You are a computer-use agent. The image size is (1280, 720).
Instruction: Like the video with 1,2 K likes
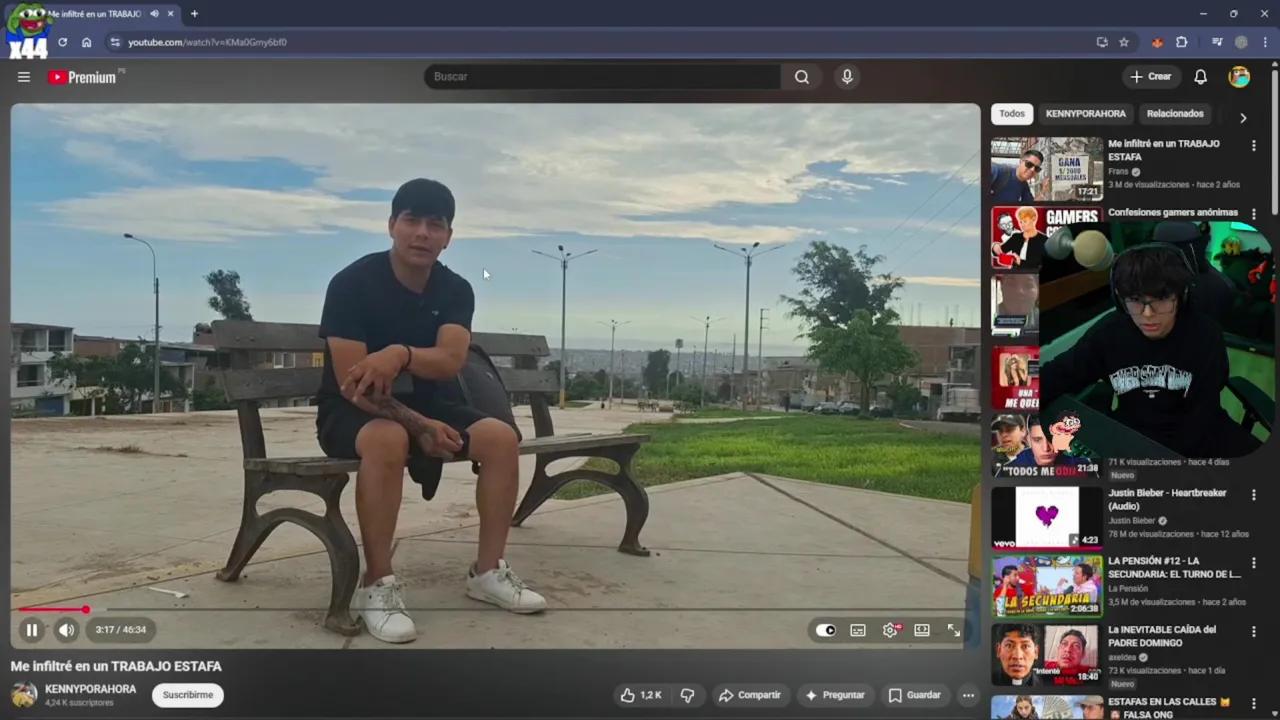[641, 695]
